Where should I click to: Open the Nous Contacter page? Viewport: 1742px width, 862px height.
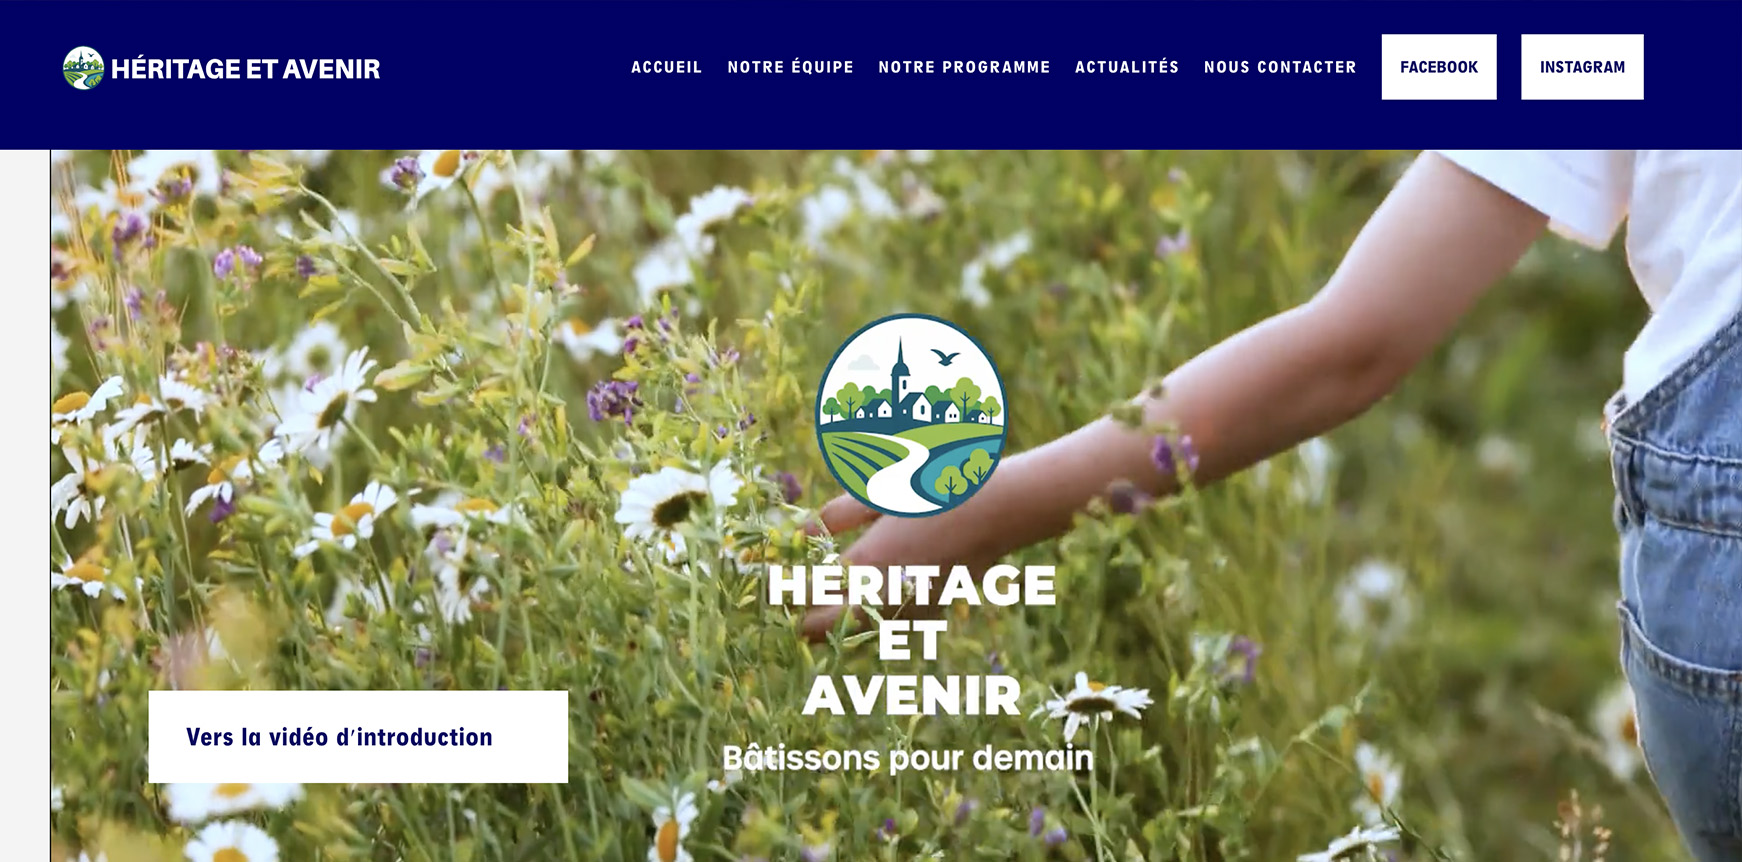(1280, 67)
